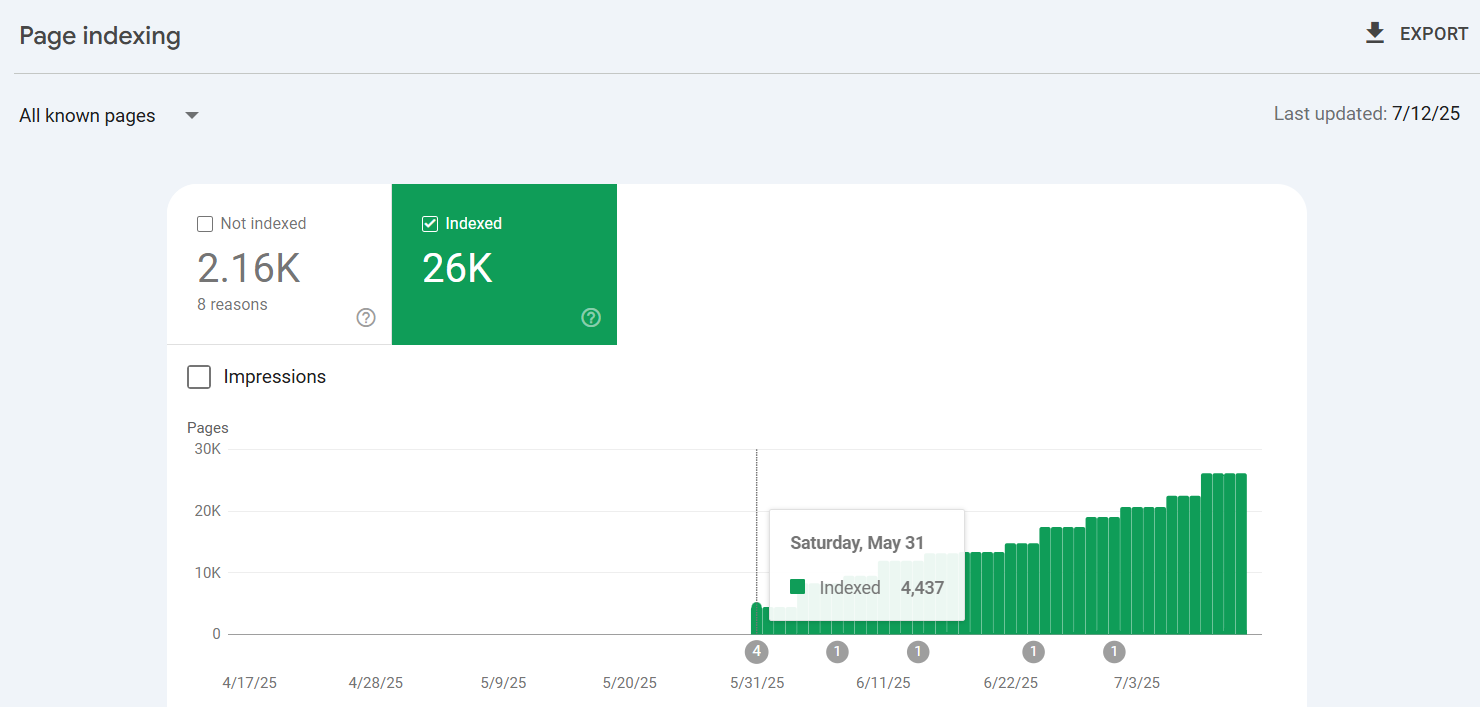Toggle the Impressions checkbox
This screenshot has width=1480, height=707.
199,377
